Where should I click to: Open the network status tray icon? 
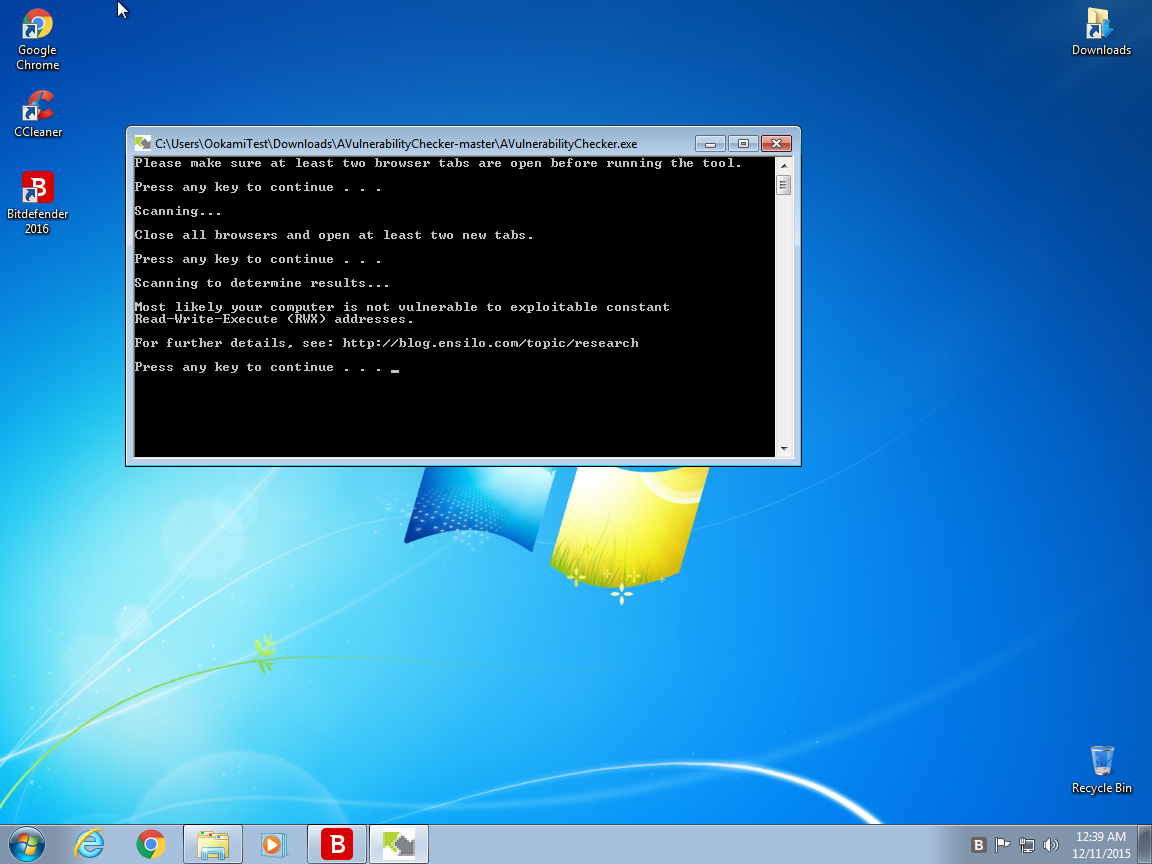1026,845
